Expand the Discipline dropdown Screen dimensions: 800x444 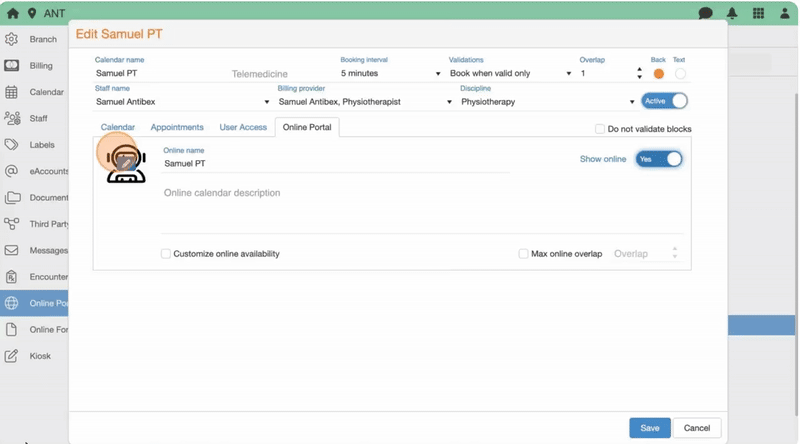point(547,102)
